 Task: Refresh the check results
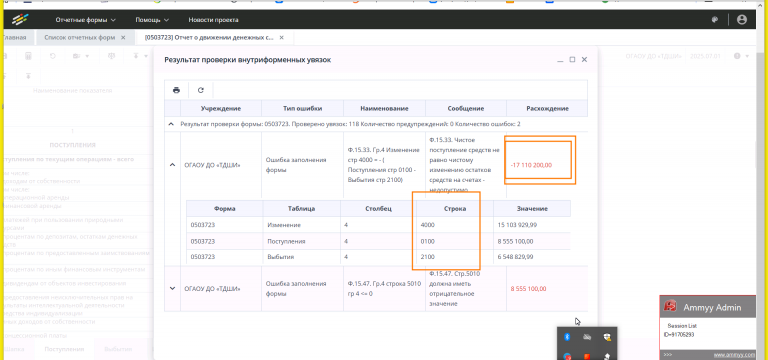click(201, 90)
